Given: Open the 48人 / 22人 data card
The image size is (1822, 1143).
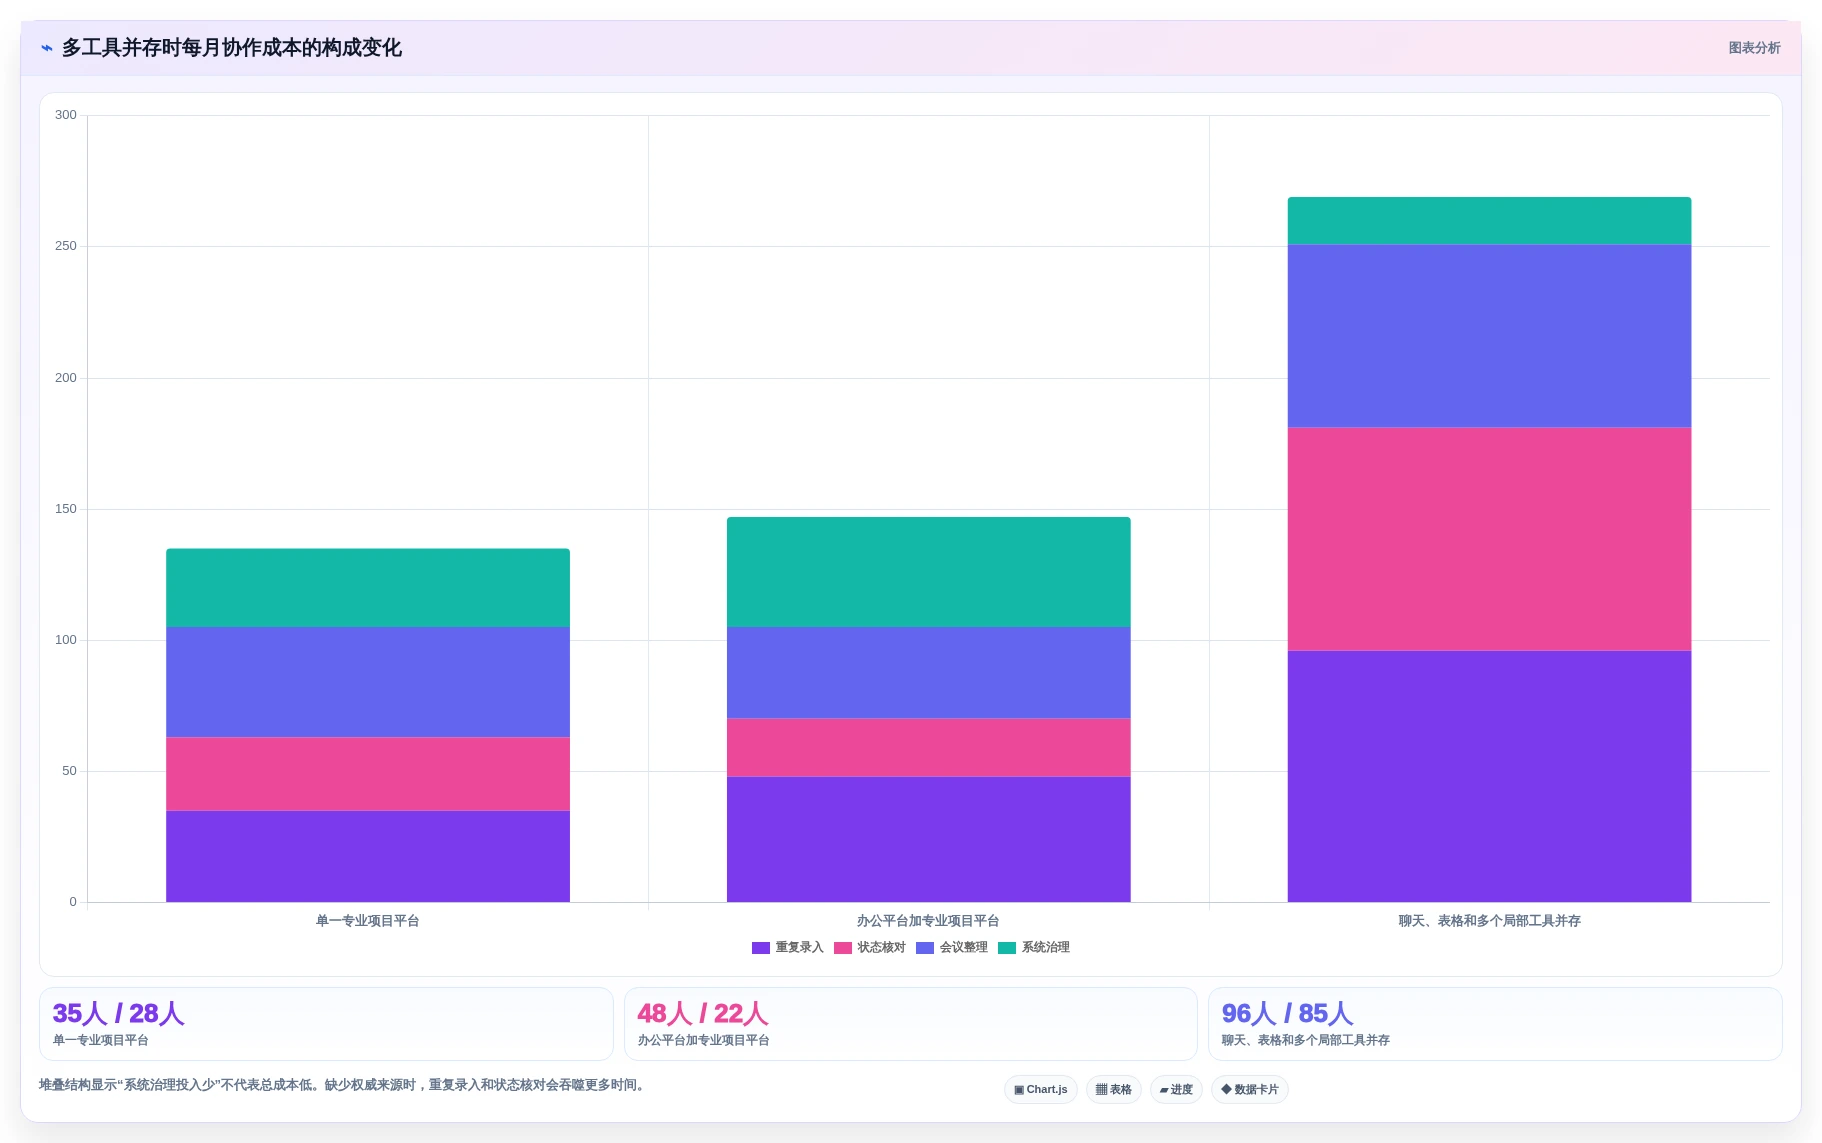Looking at the screenshot, I should click(x=910, y=1024).
